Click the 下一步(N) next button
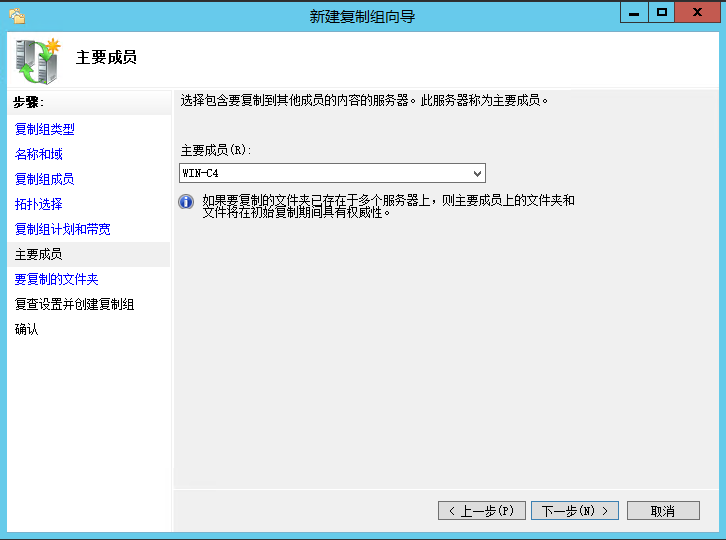This screenshot has width=726, height=540. click(x=575, y=510)
